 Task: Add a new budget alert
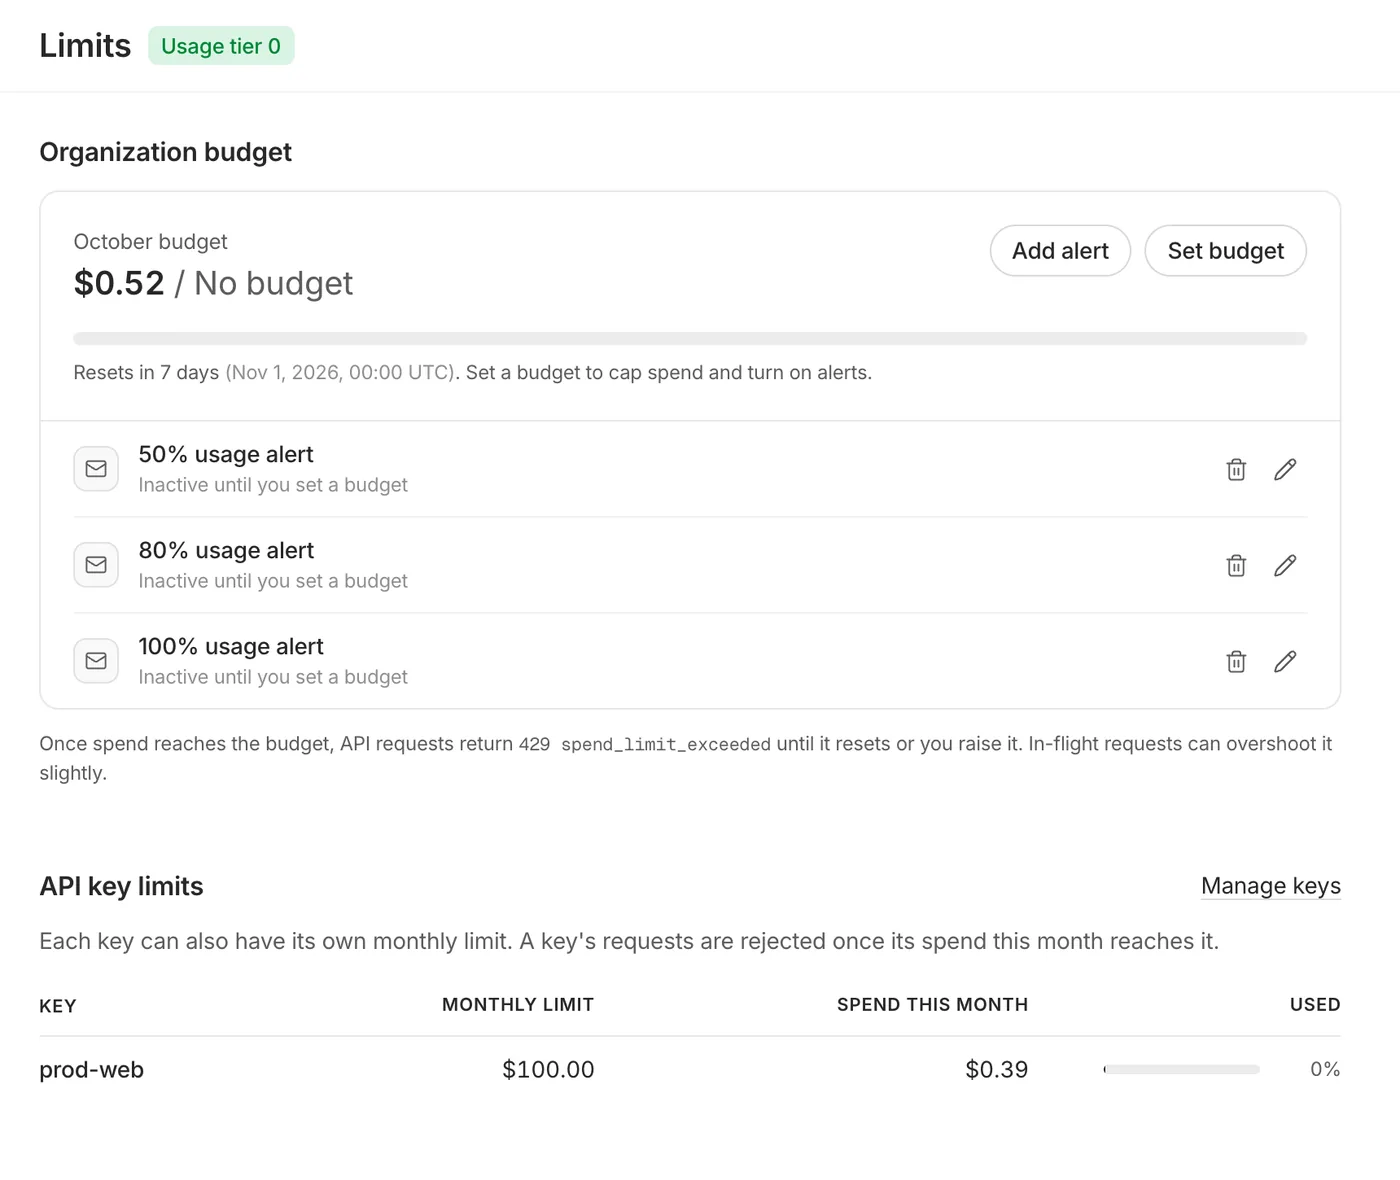click(x=1060, y=251)
